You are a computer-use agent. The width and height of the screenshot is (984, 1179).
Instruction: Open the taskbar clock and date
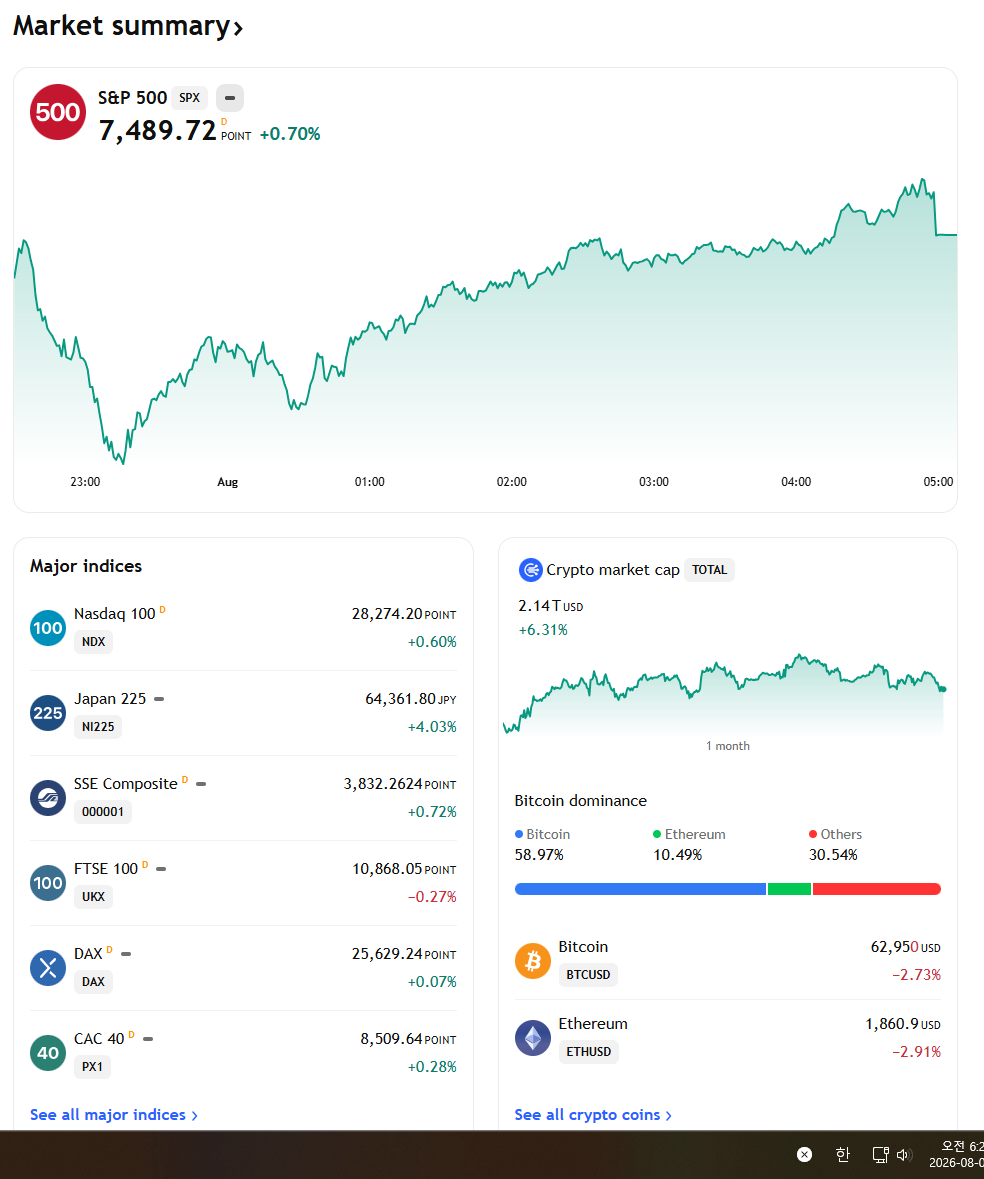pos(957,1154)
